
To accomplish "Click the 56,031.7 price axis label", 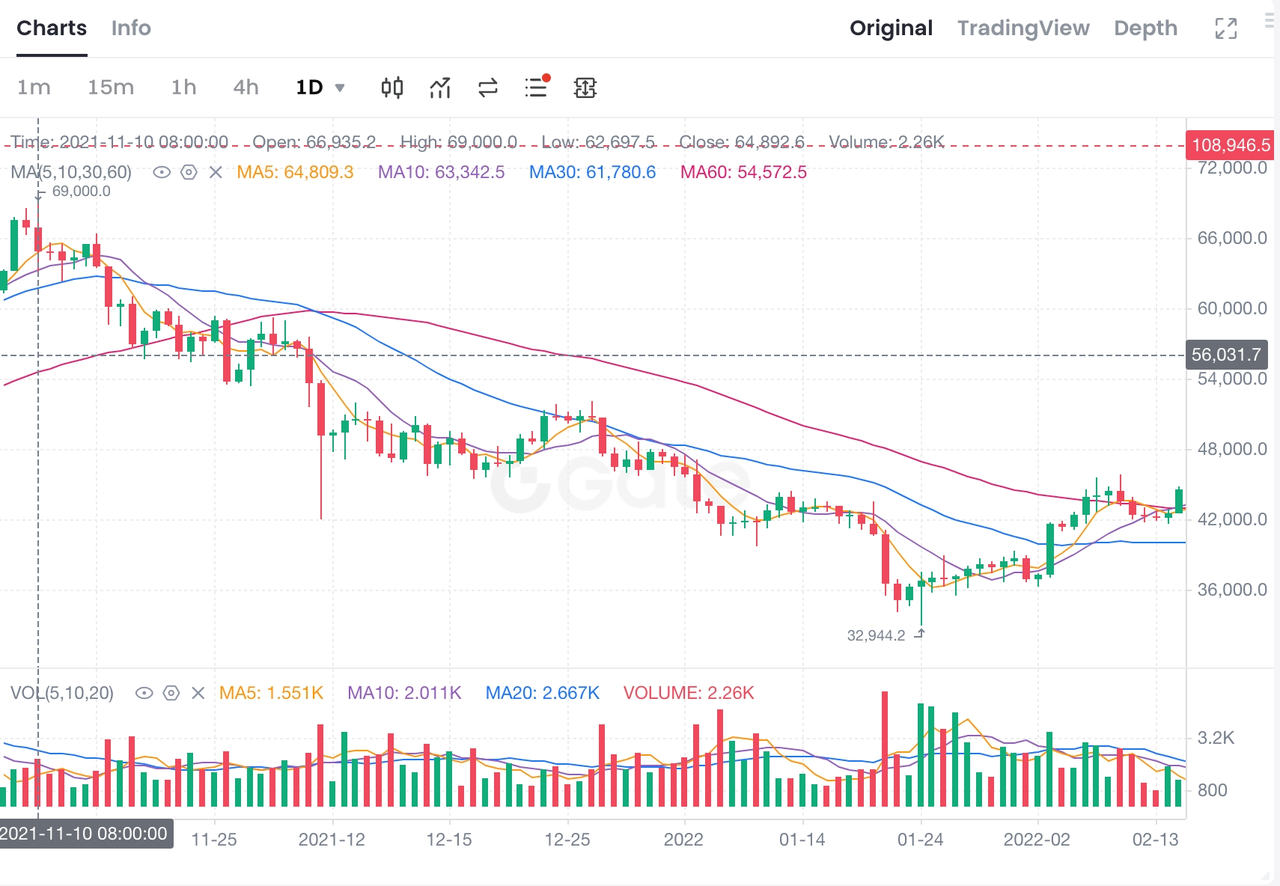I will [1226, 355].
